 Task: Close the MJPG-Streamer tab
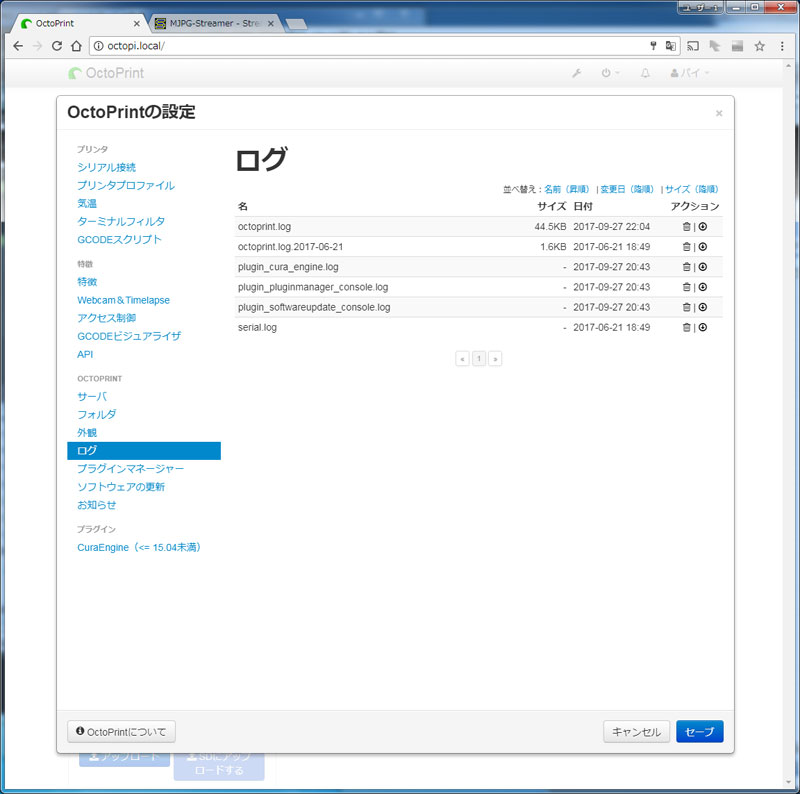[x=271, y=23]
